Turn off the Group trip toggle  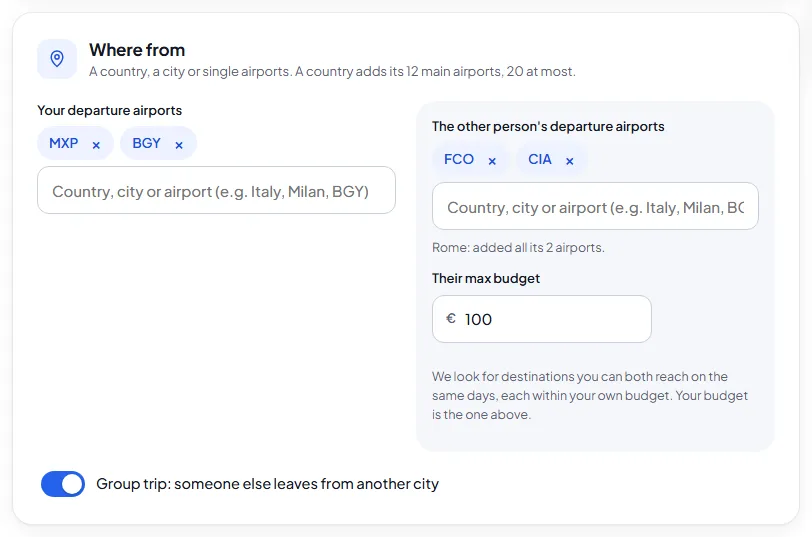point(63,484)
